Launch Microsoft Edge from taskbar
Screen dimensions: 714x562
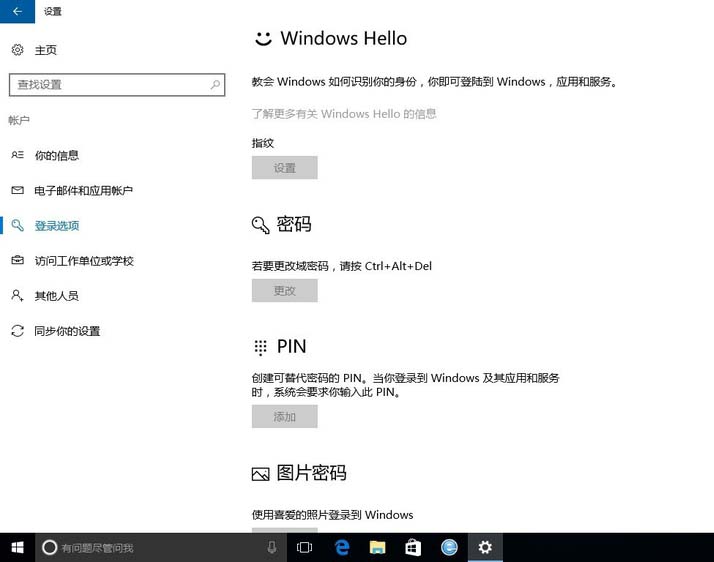341,547
